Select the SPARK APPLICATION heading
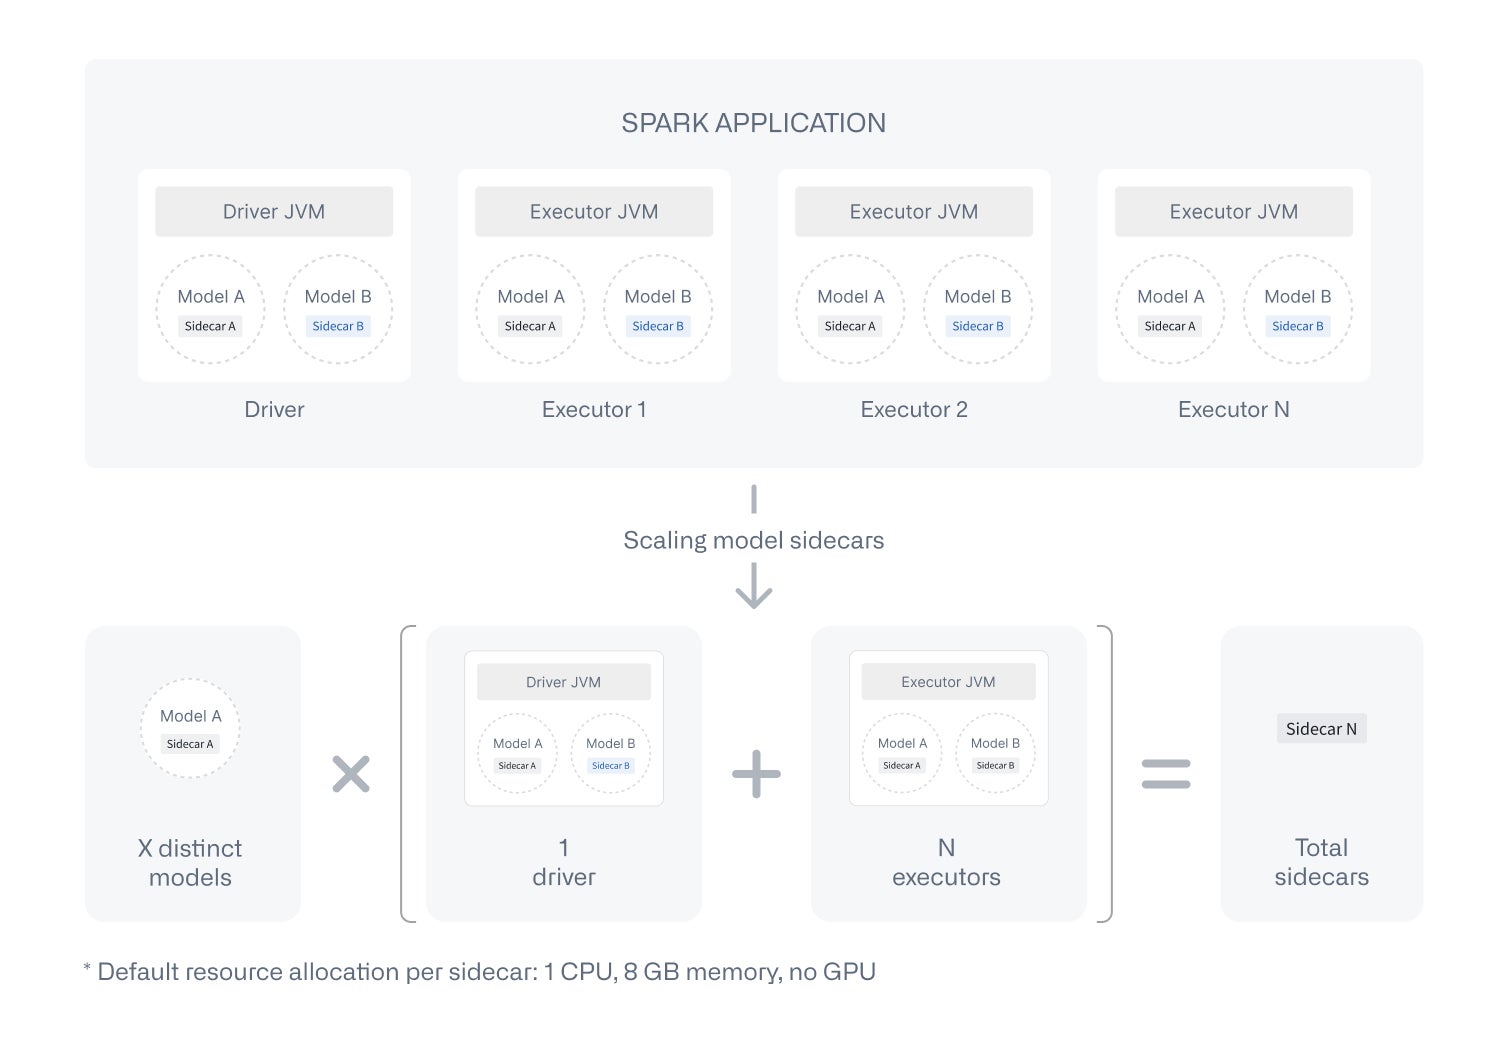The image size is (1510, 1055). pos(754,123)
